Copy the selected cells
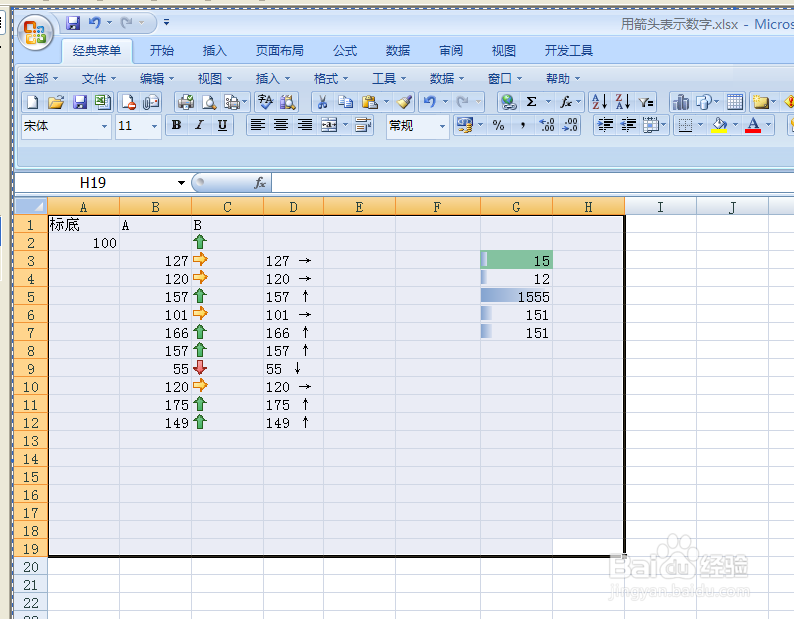 point(346,102)
